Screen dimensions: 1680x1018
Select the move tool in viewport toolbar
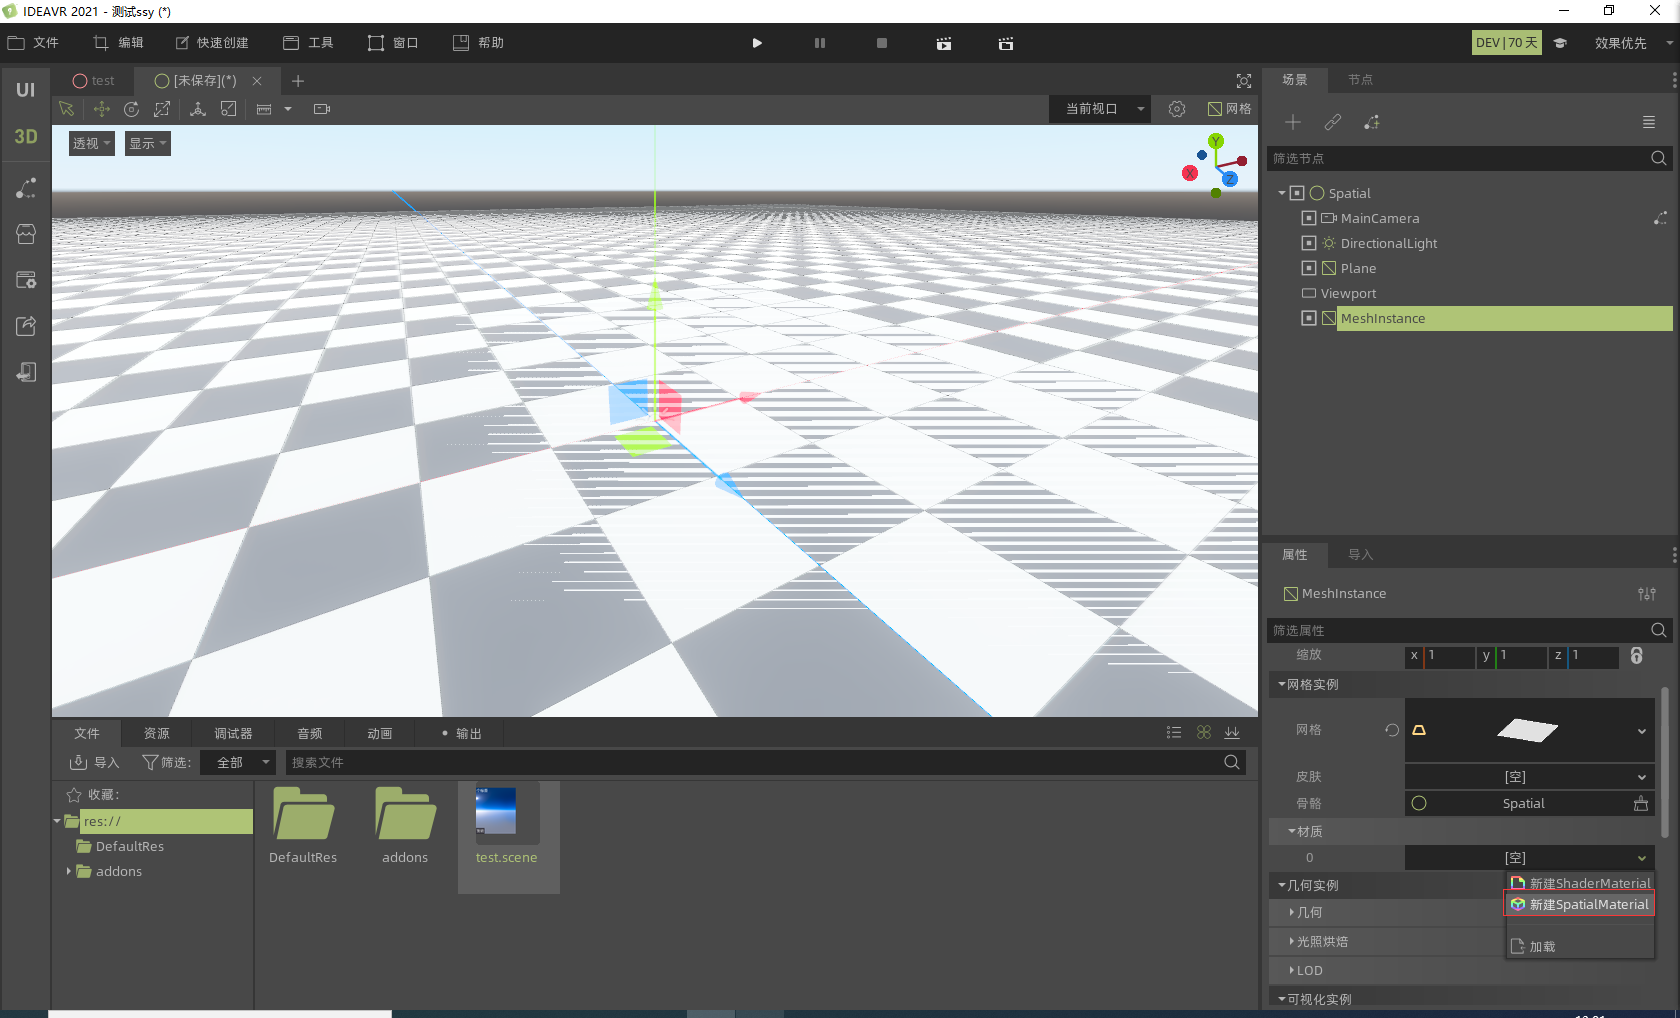coord(101,109)
